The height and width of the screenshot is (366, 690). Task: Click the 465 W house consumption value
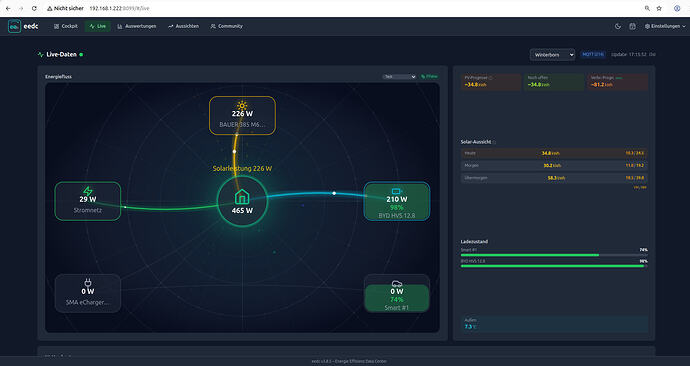(242, 211)
